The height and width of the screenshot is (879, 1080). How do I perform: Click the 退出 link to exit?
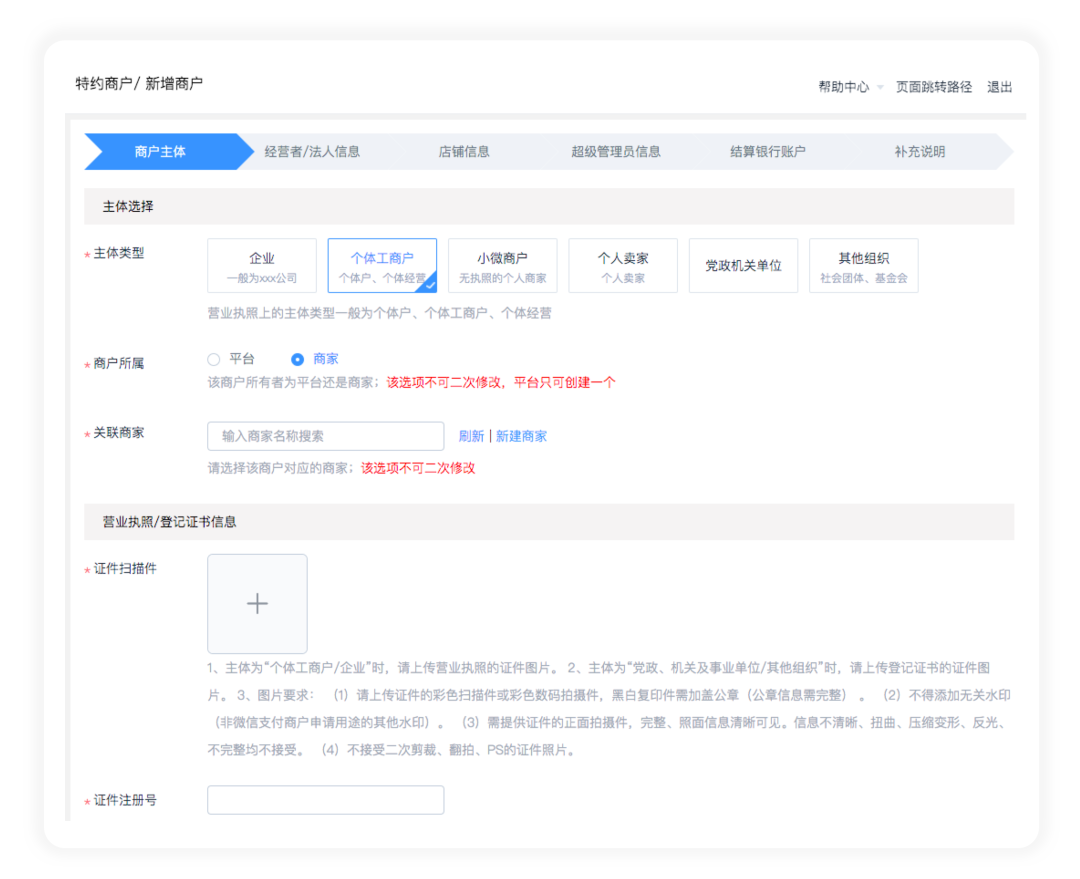click(x=1001, y=87)
